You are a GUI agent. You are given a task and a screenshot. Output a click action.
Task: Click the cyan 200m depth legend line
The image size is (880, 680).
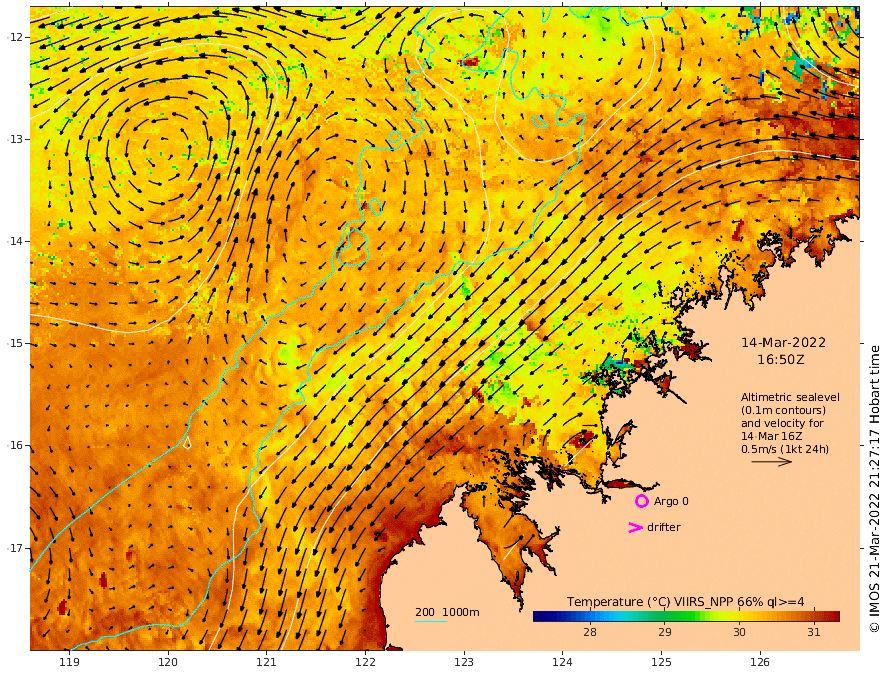click(x=431, y=622)
